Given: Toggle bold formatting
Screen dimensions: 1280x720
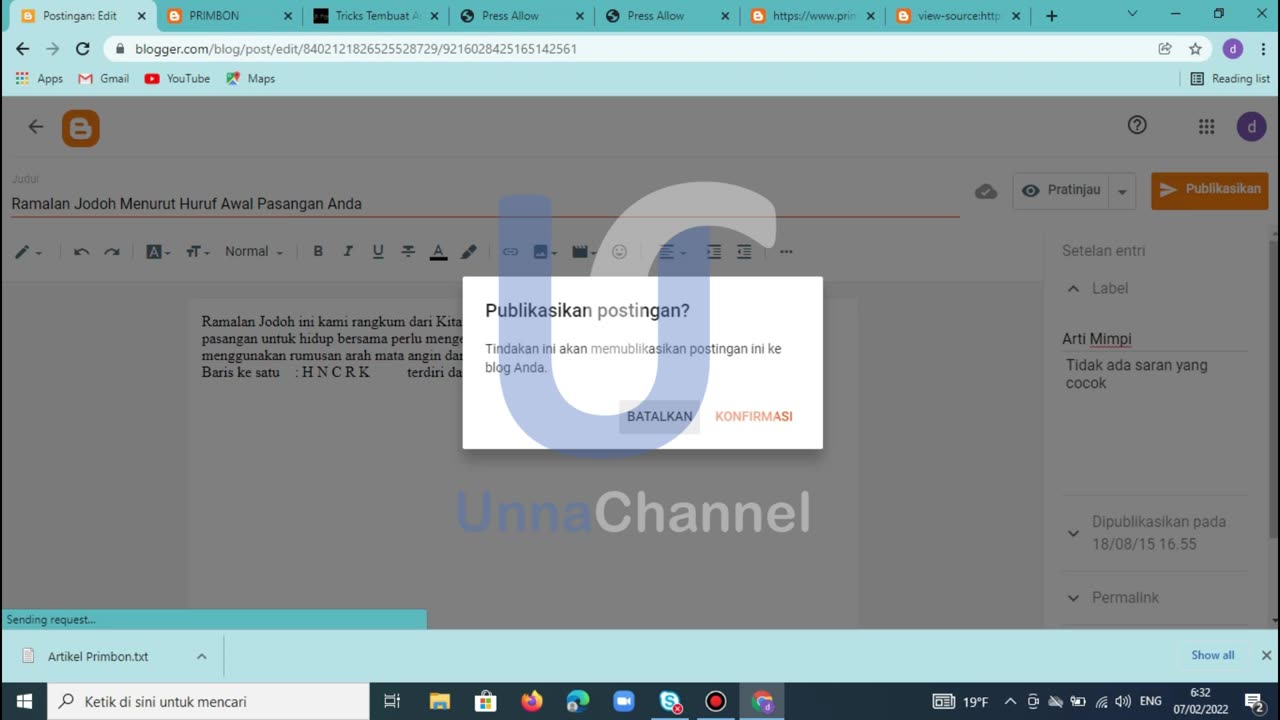Looking at the screenshot, I should tap(318, 252).
